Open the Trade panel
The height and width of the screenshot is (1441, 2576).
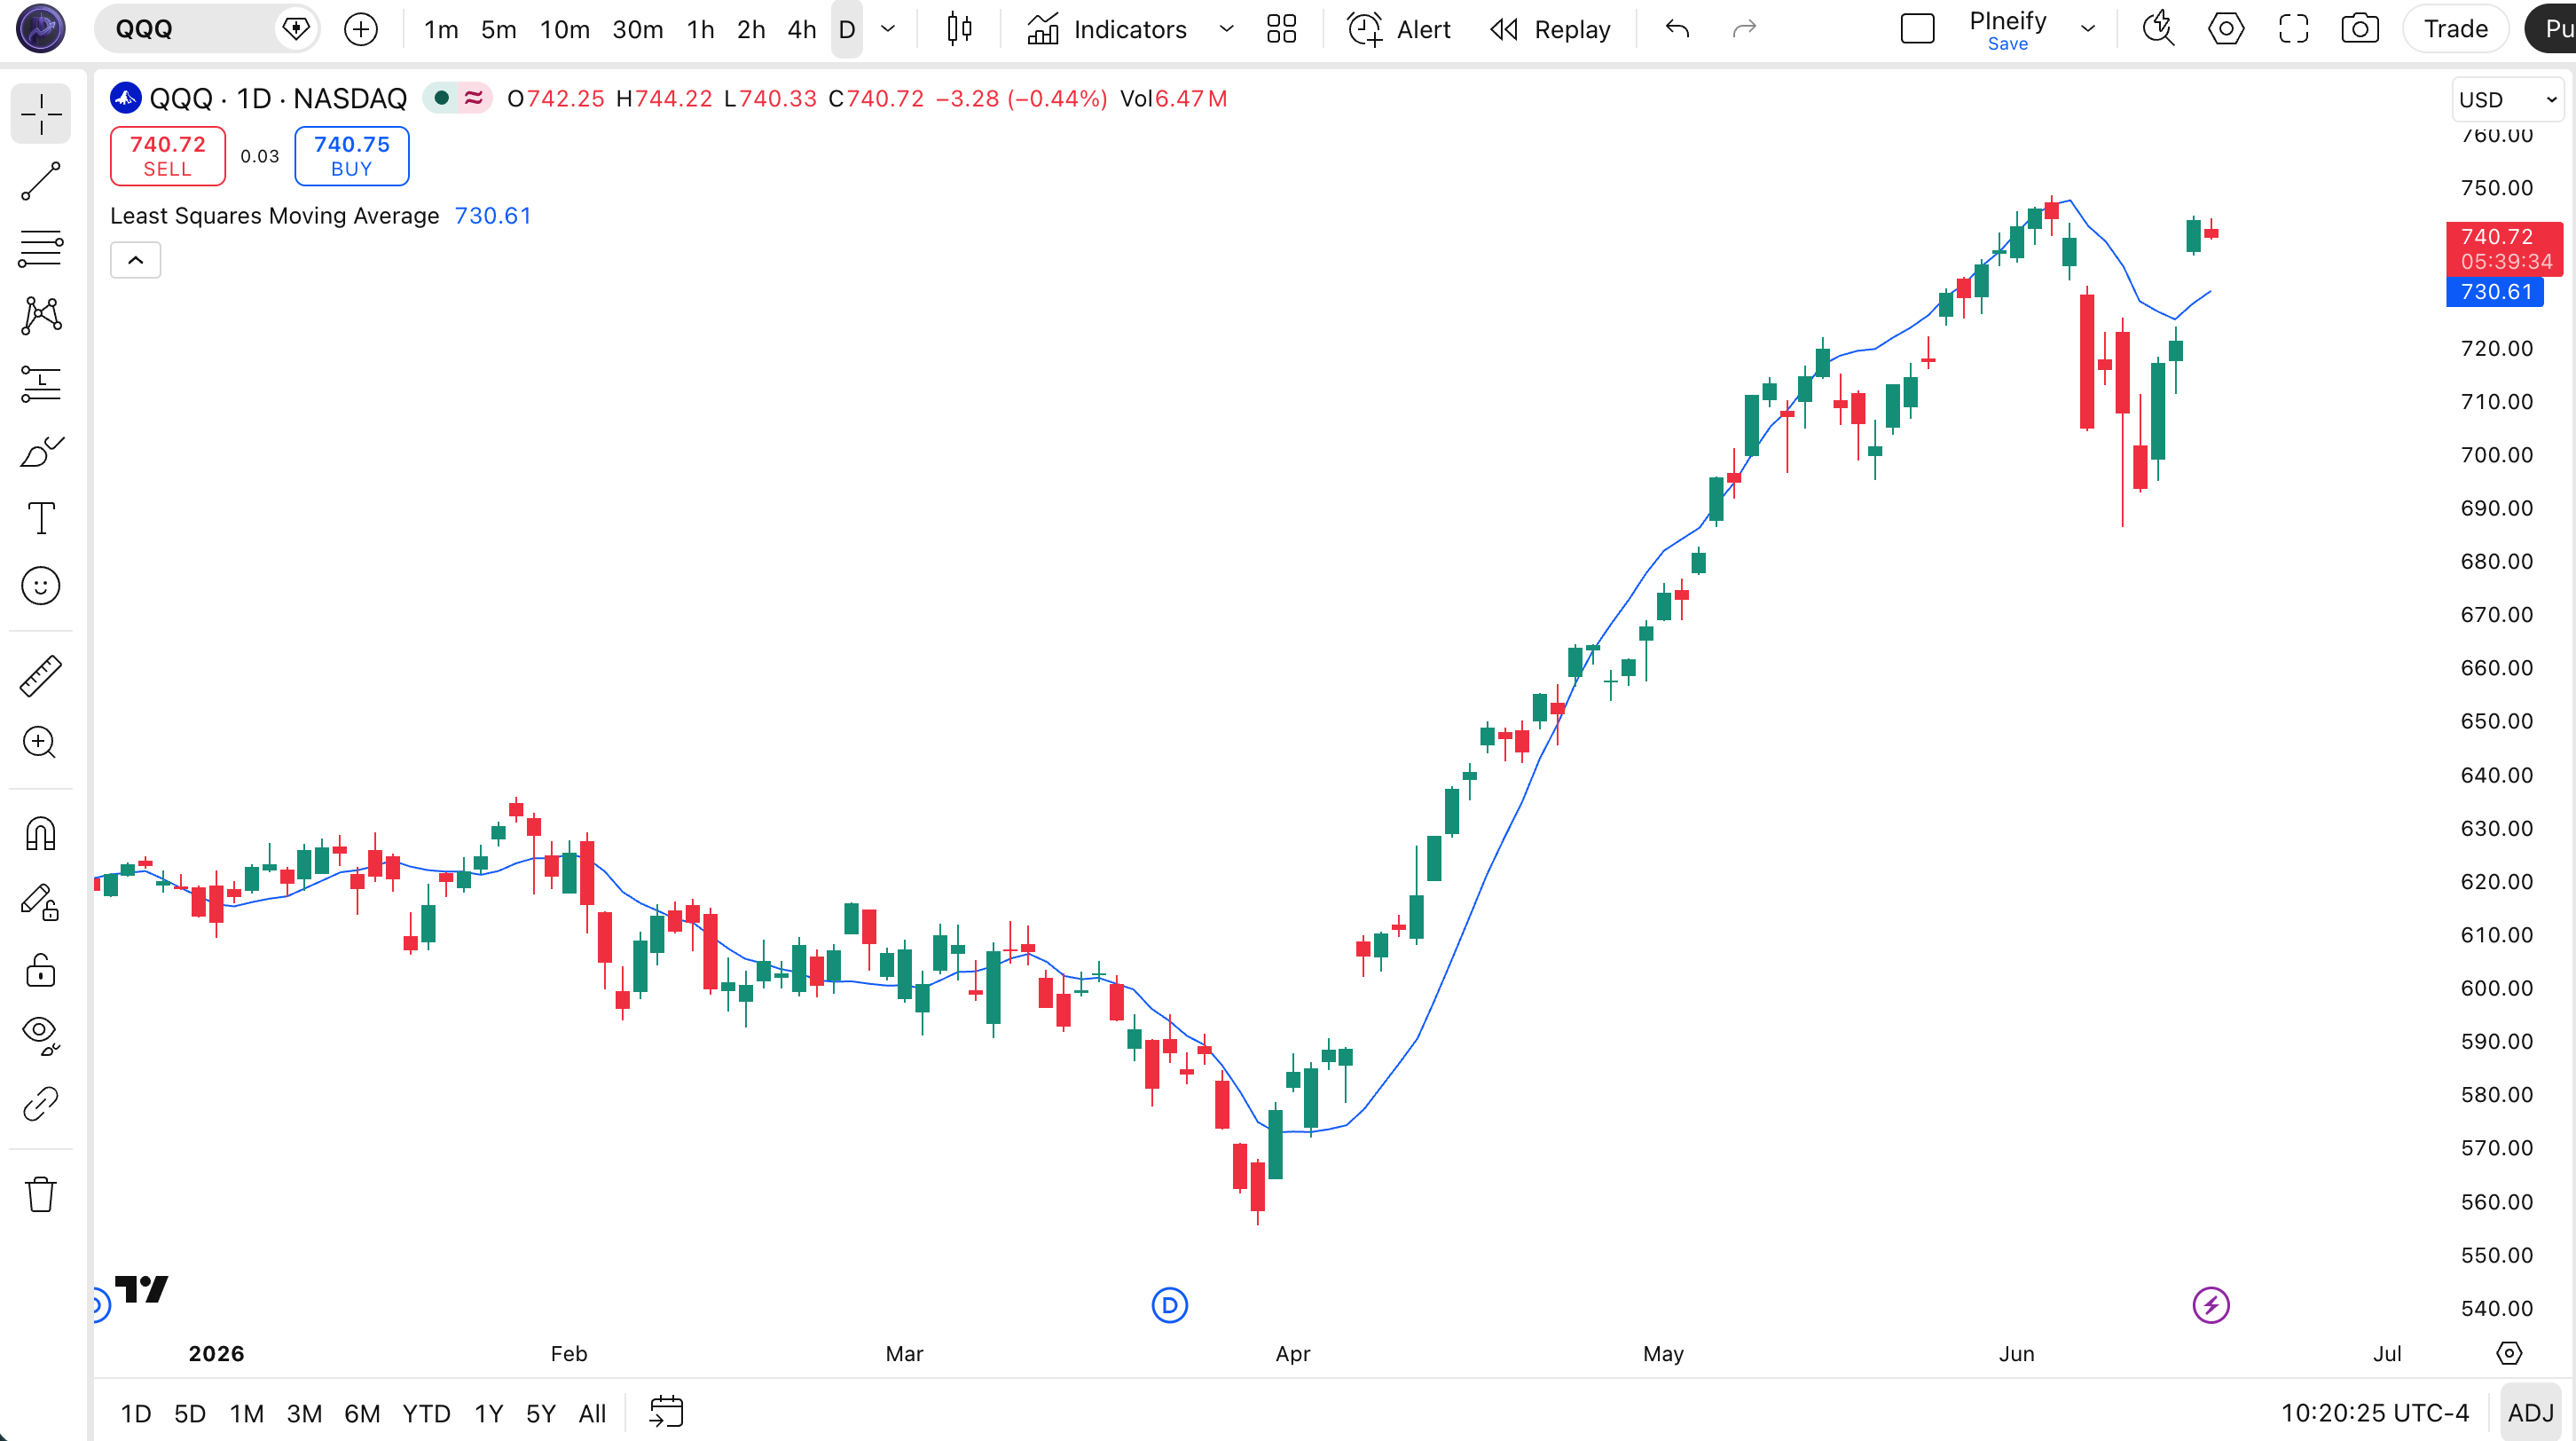[2456, 29]
